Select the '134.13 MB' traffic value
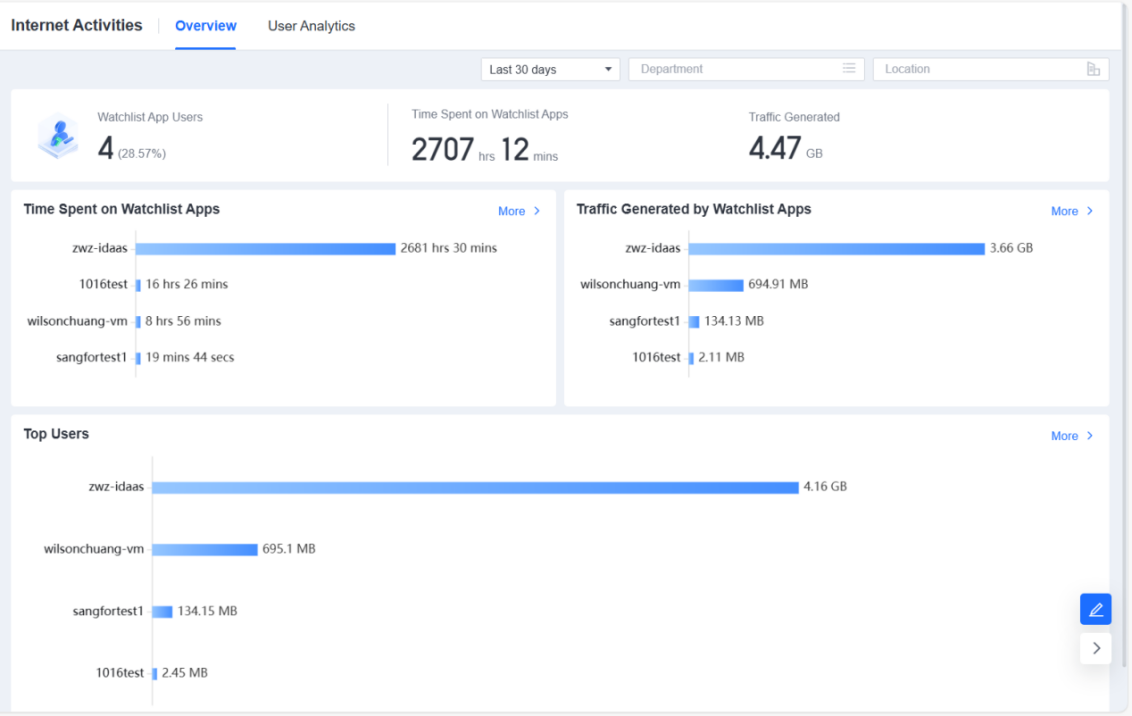The height and width of the screenshot is (716, 1132). click(734, 321)
